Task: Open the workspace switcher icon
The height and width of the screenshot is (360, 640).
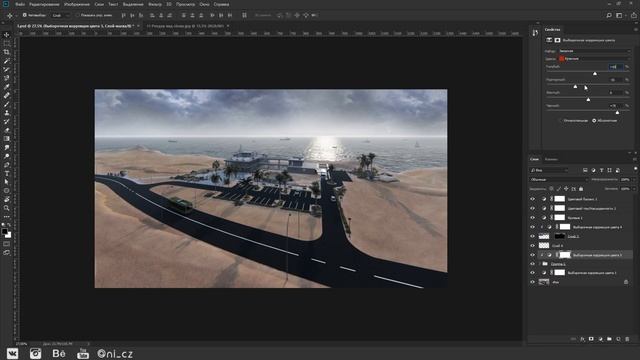Action: 620,15
